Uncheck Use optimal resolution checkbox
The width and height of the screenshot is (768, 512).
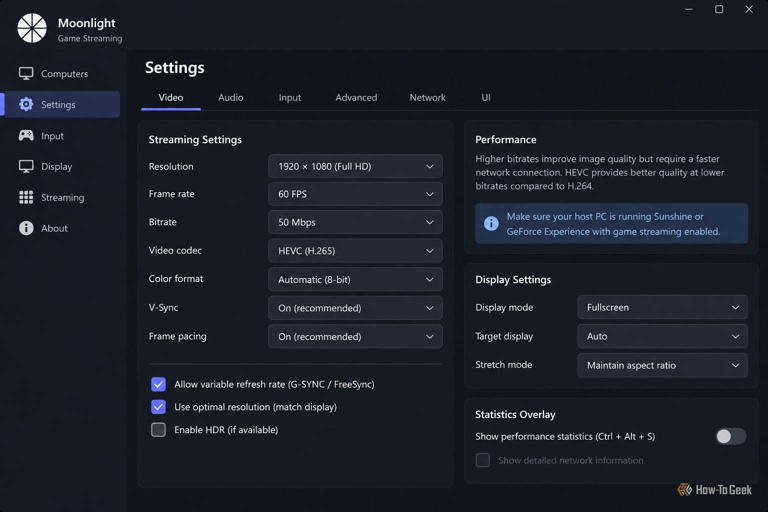pos(158,407)
